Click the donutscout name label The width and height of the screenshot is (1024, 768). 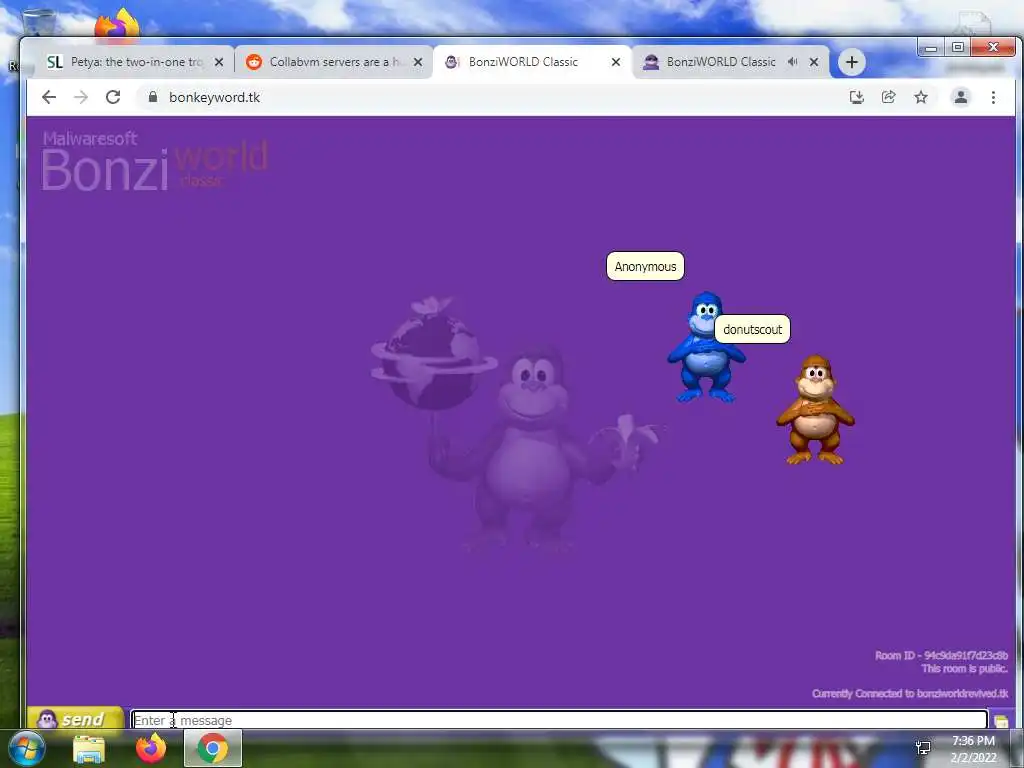point(752,329)
